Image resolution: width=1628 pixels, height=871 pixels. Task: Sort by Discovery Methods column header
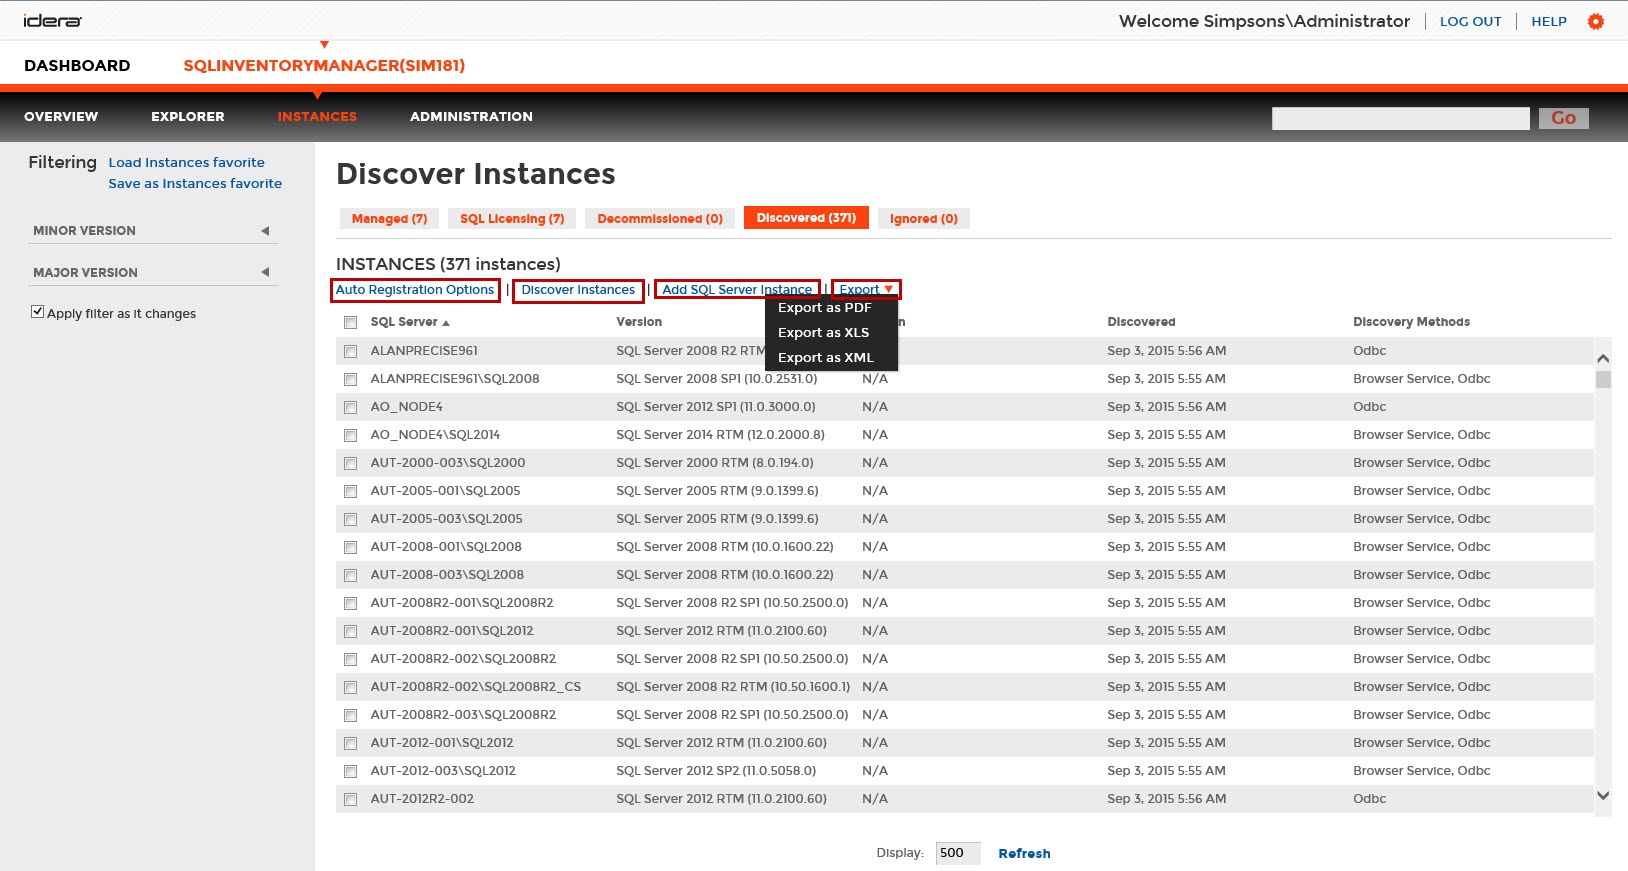1411,322
